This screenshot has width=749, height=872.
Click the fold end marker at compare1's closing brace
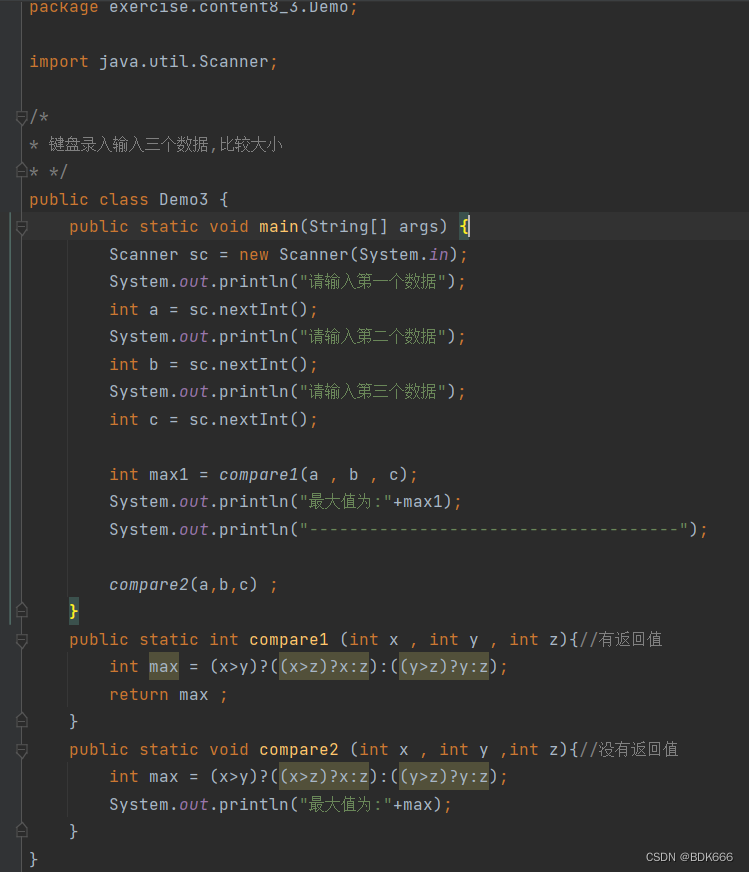pos(22,721)
